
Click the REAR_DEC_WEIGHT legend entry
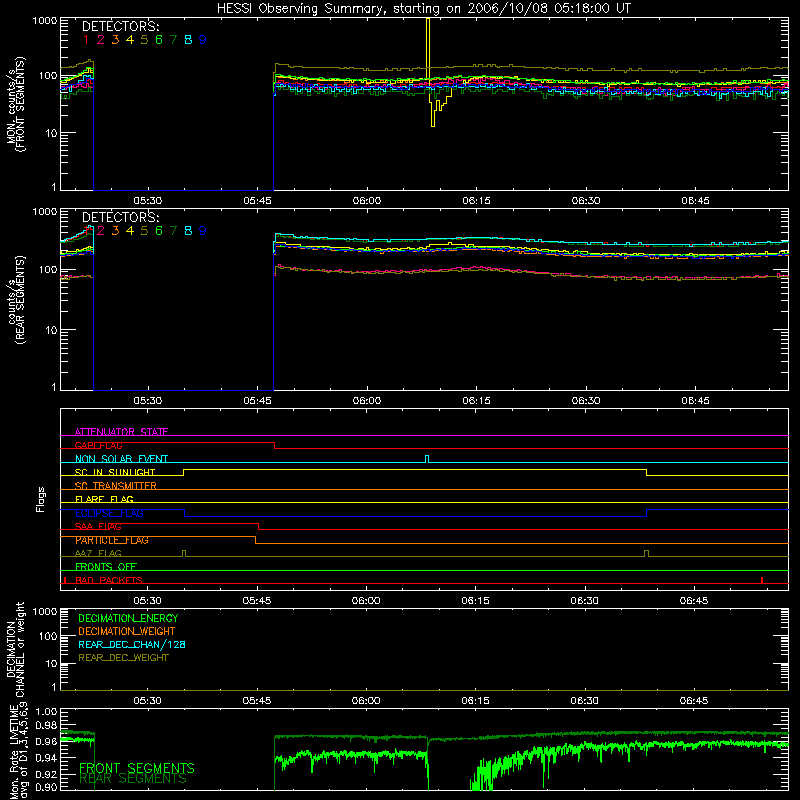[x=123, y=658]
